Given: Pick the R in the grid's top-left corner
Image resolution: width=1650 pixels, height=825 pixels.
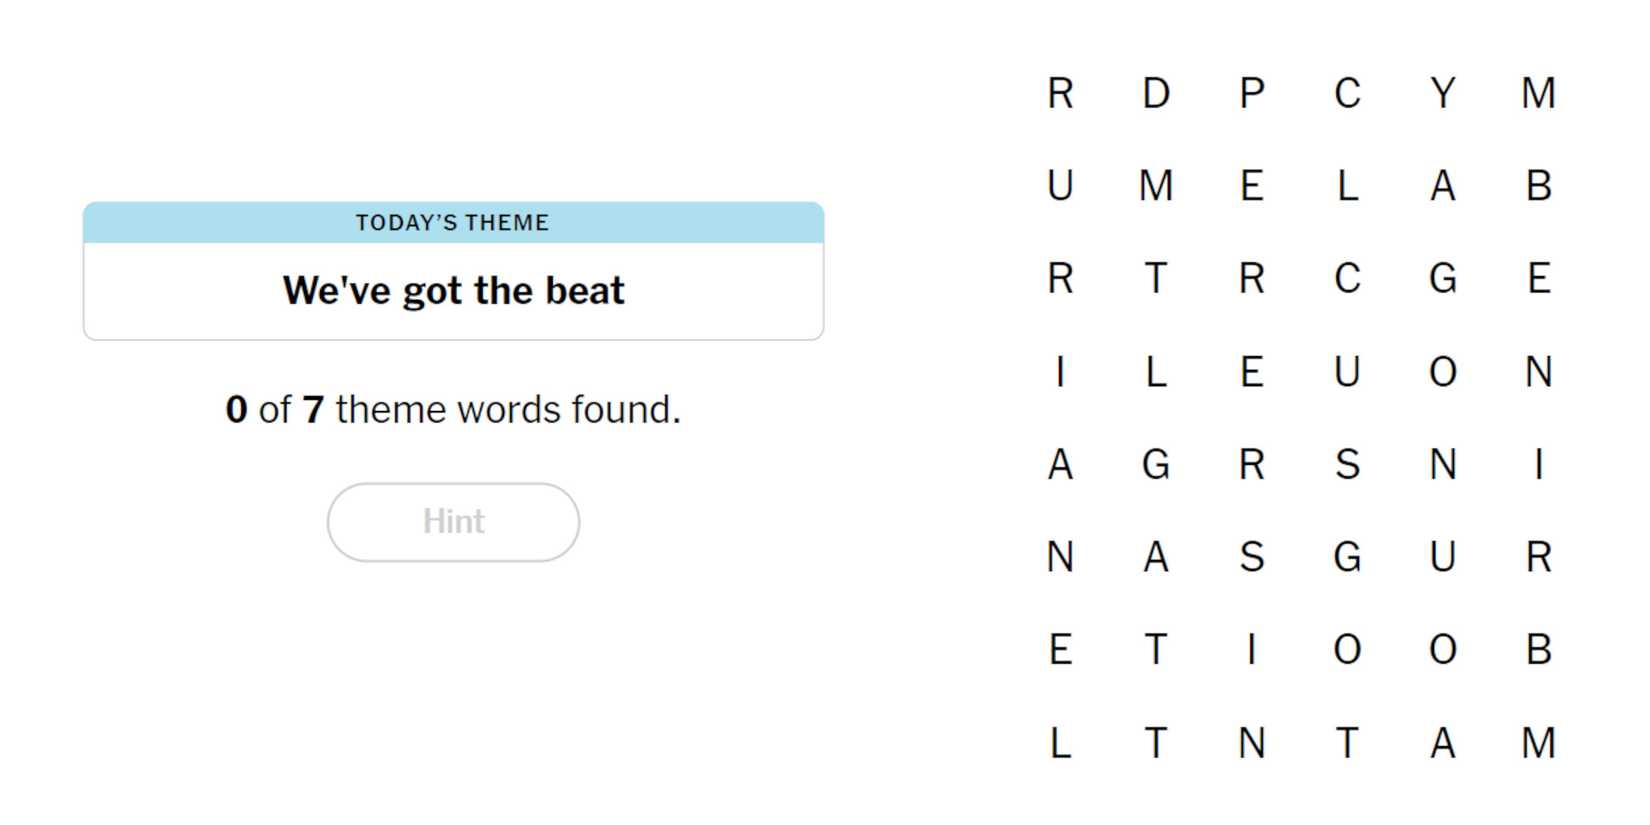Looking at the screenshot, I should click(x=1060, y=93).
